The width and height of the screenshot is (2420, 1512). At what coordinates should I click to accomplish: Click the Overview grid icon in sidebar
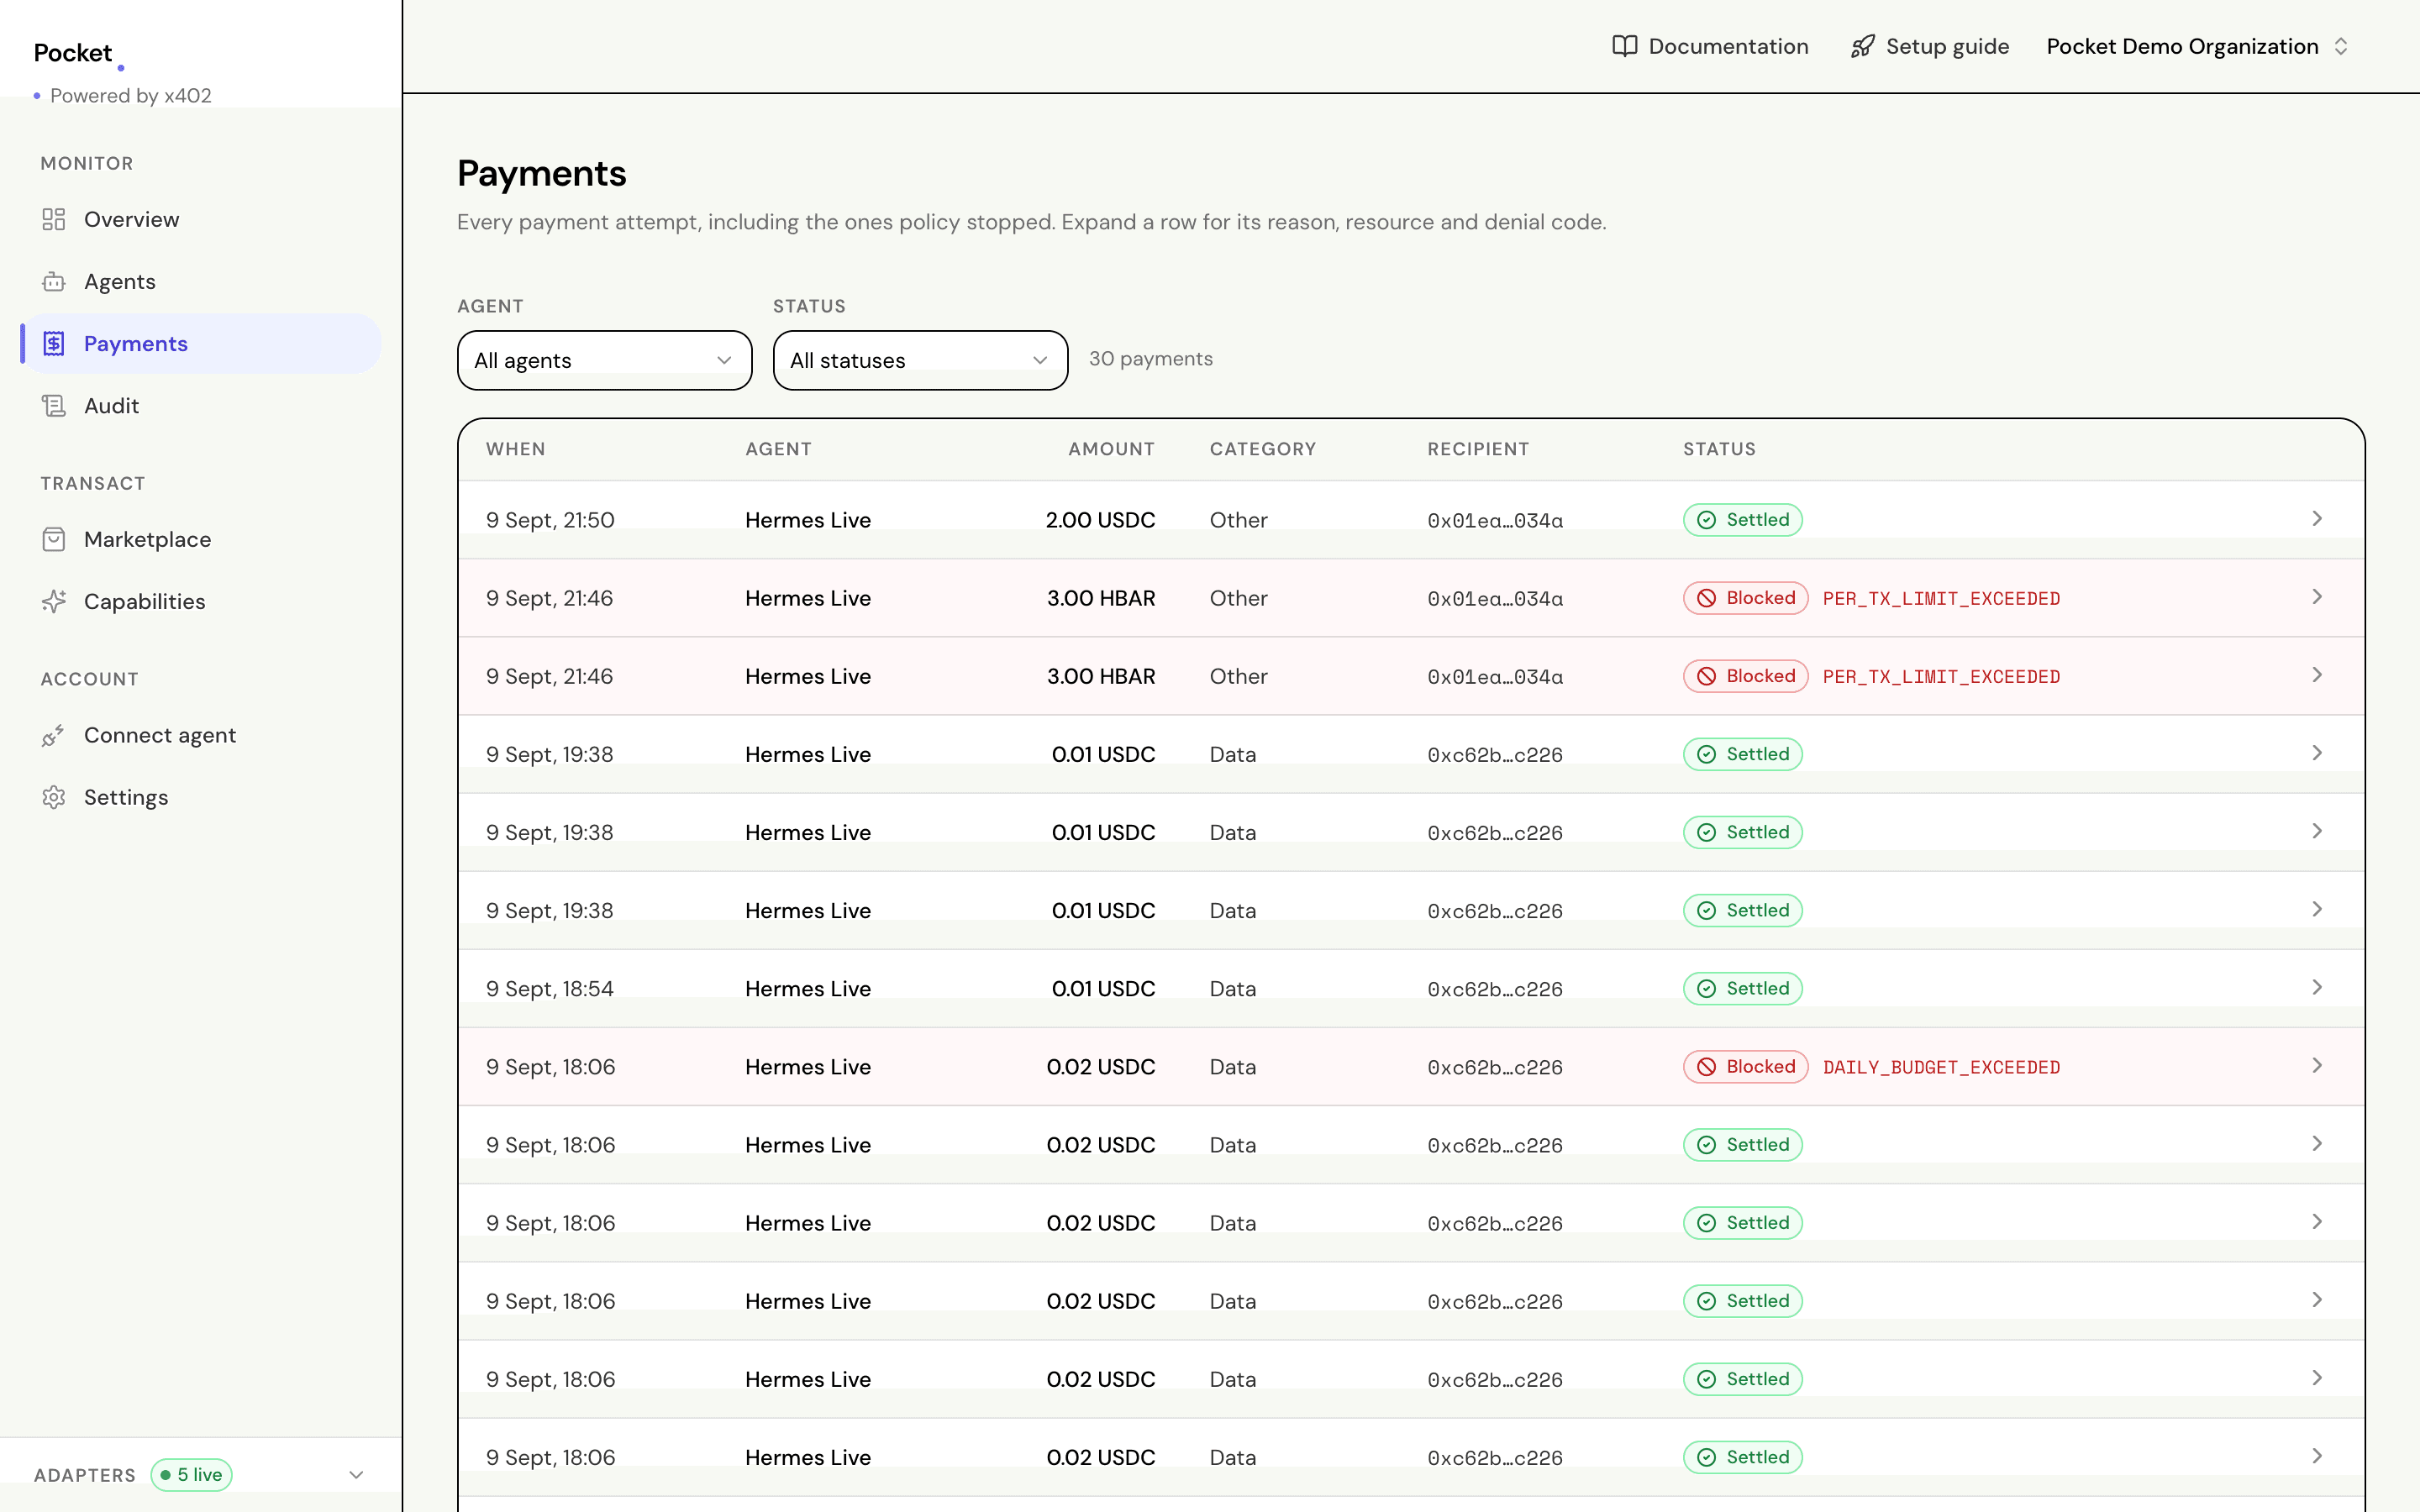pyautogui.click(x=54, y=219)
